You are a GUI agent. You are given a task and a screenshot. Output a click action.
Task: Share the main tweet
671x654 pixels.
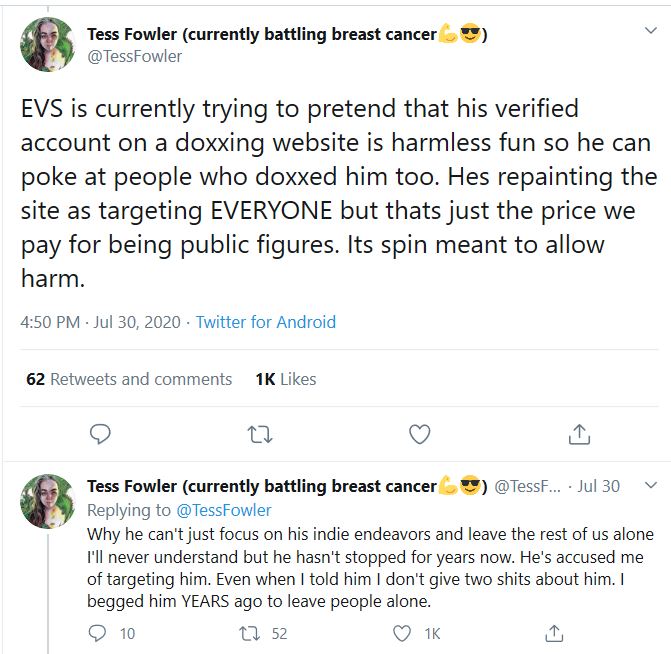tap(579, 434)
